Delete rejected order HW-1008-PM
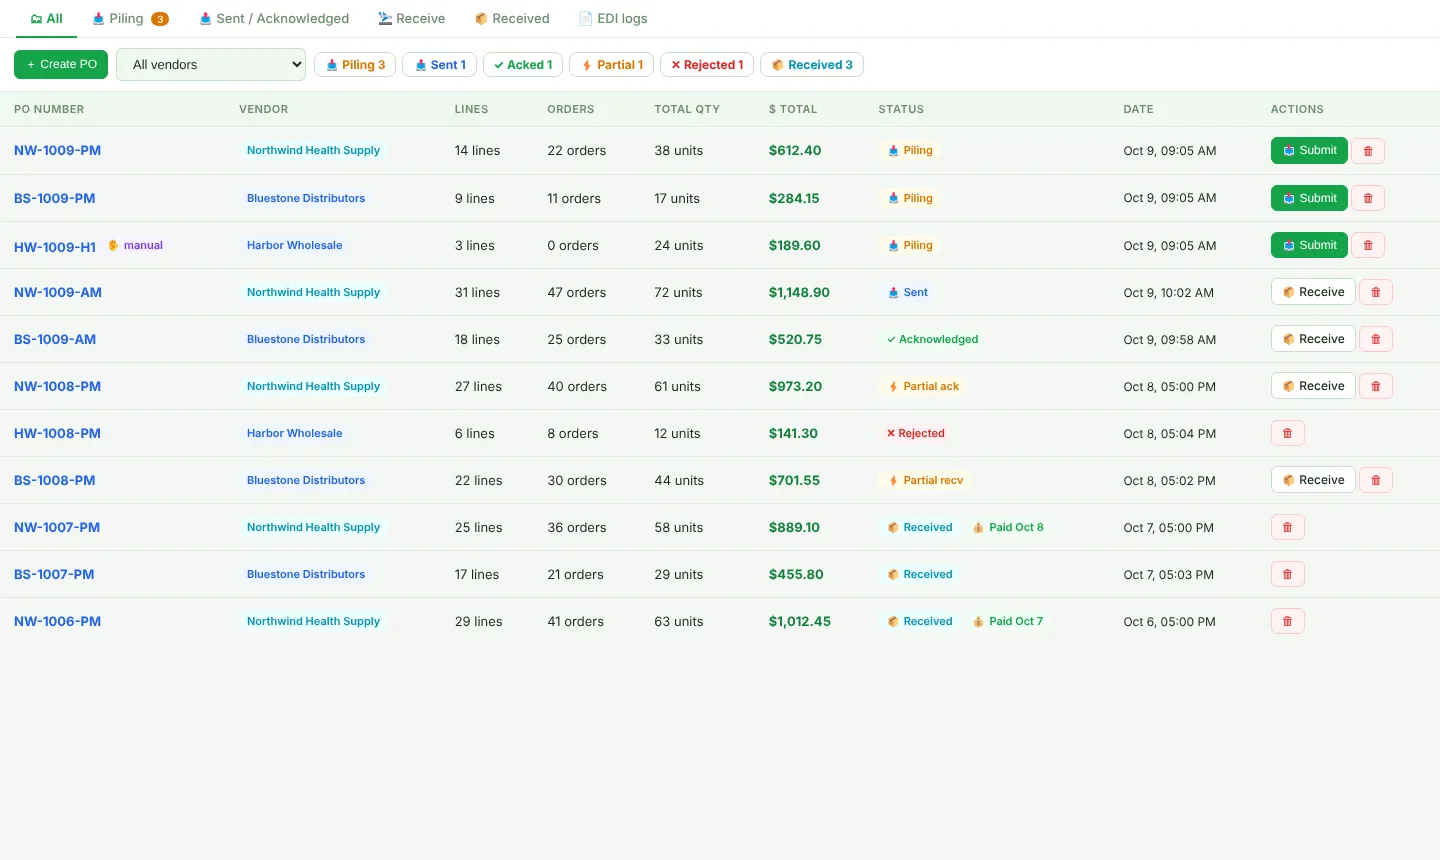This screenshot has width=1440, height=860. 1288,433
